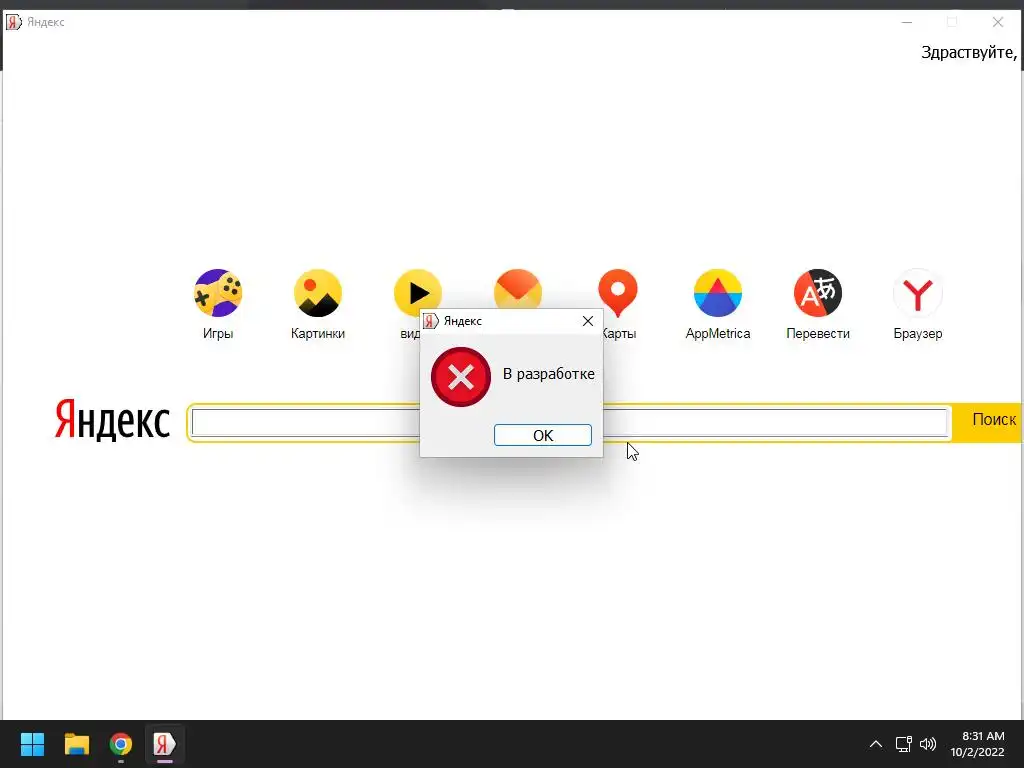Click the Яндекс logo

click(112, 419)
